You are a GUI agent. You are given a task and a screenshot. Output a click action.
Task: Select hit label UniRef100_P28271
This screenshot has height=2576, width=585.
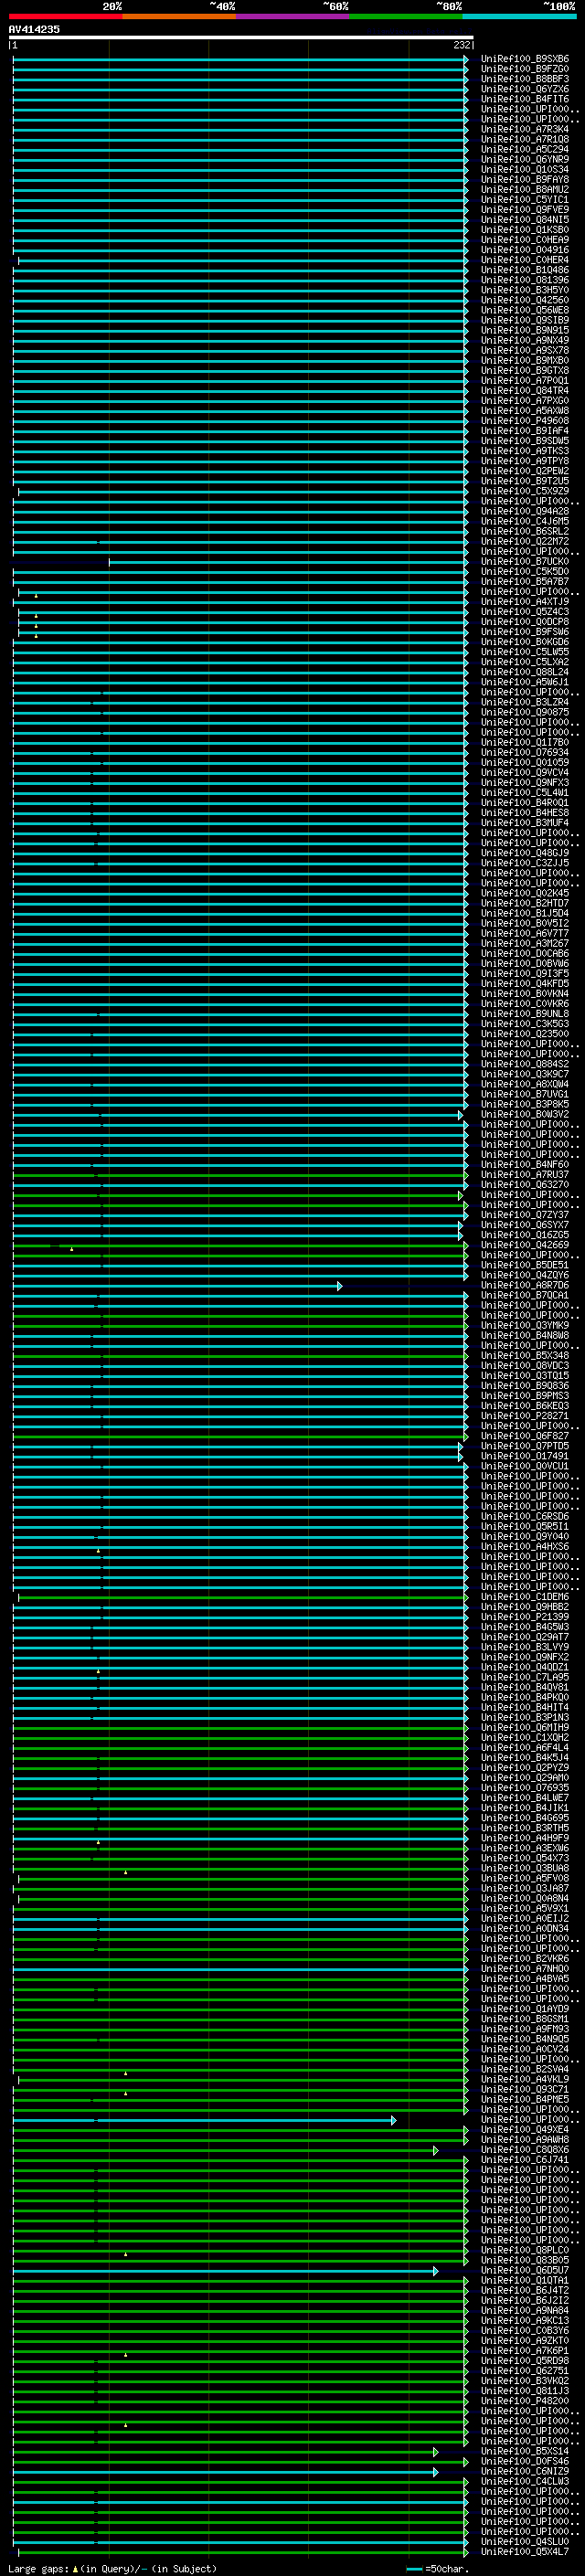(x=525, y=1416)
